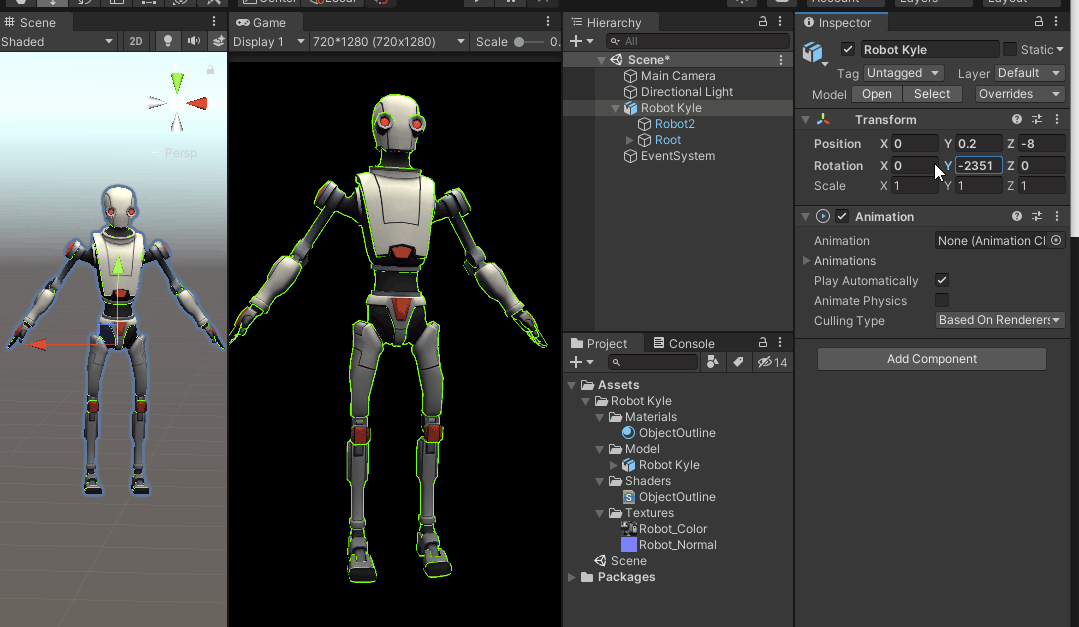
Task: Open the Culling Type dropdown
Action: [1000, 321]
